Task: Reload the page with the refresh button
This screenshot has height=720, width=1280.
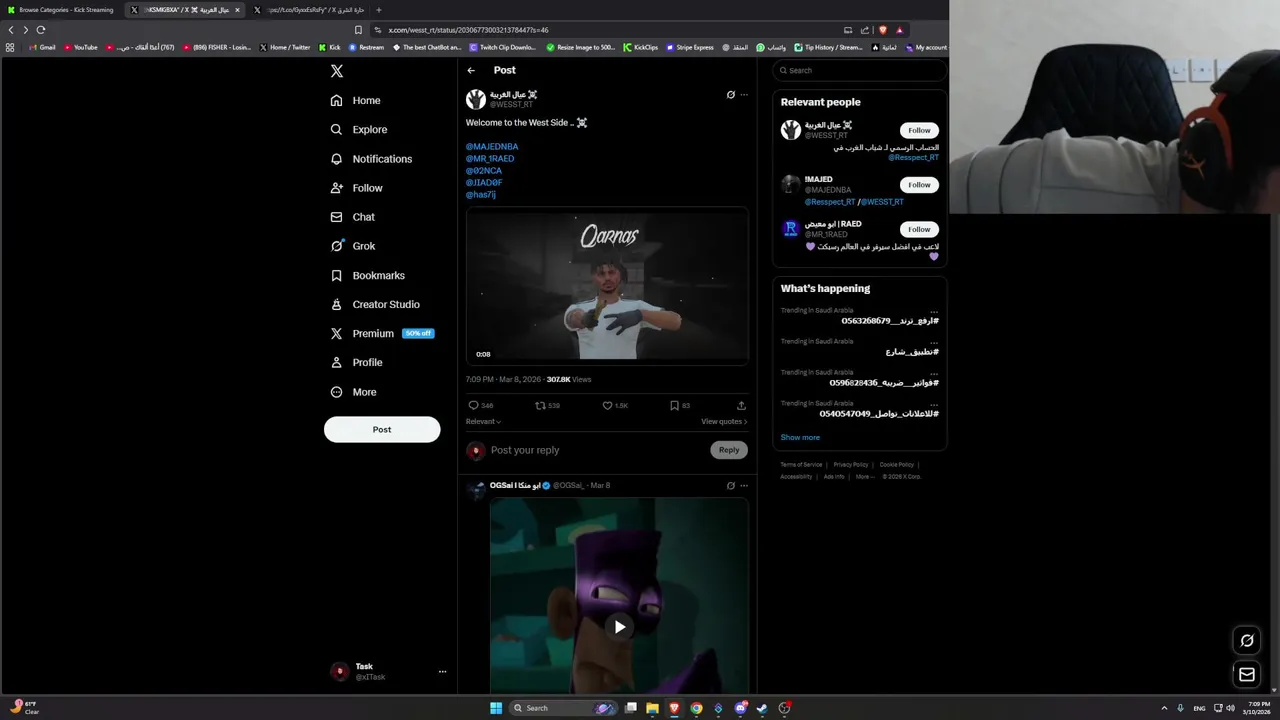Action: coord(41,30)
